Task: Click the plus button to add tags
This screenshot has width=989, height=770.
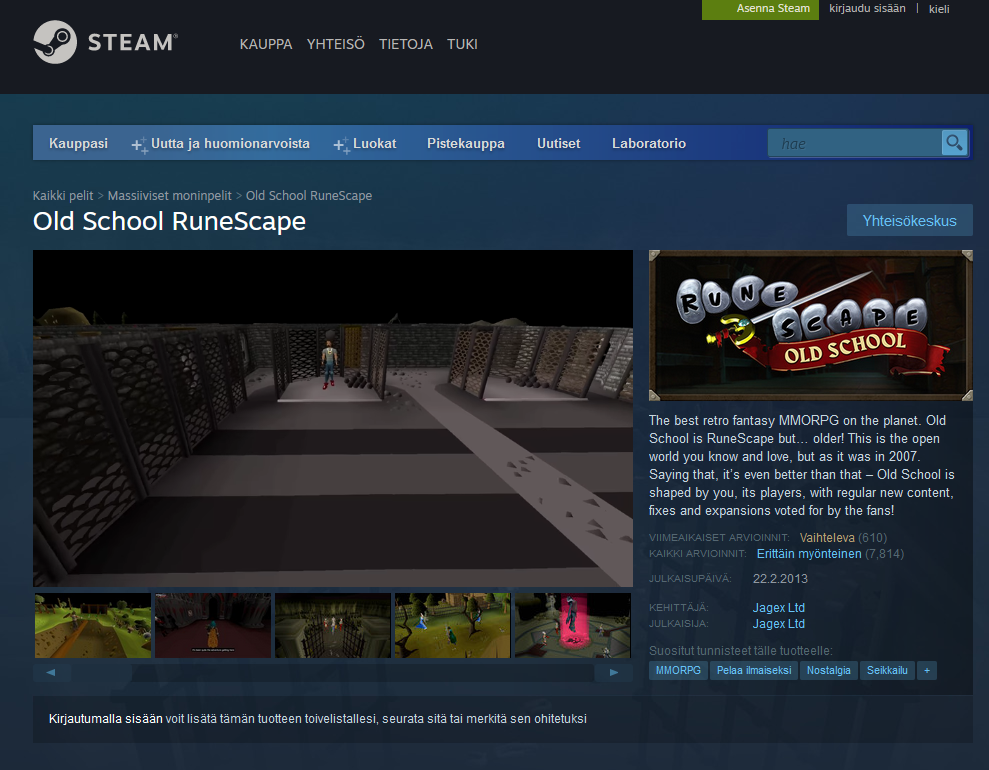Action: [927, 670]
